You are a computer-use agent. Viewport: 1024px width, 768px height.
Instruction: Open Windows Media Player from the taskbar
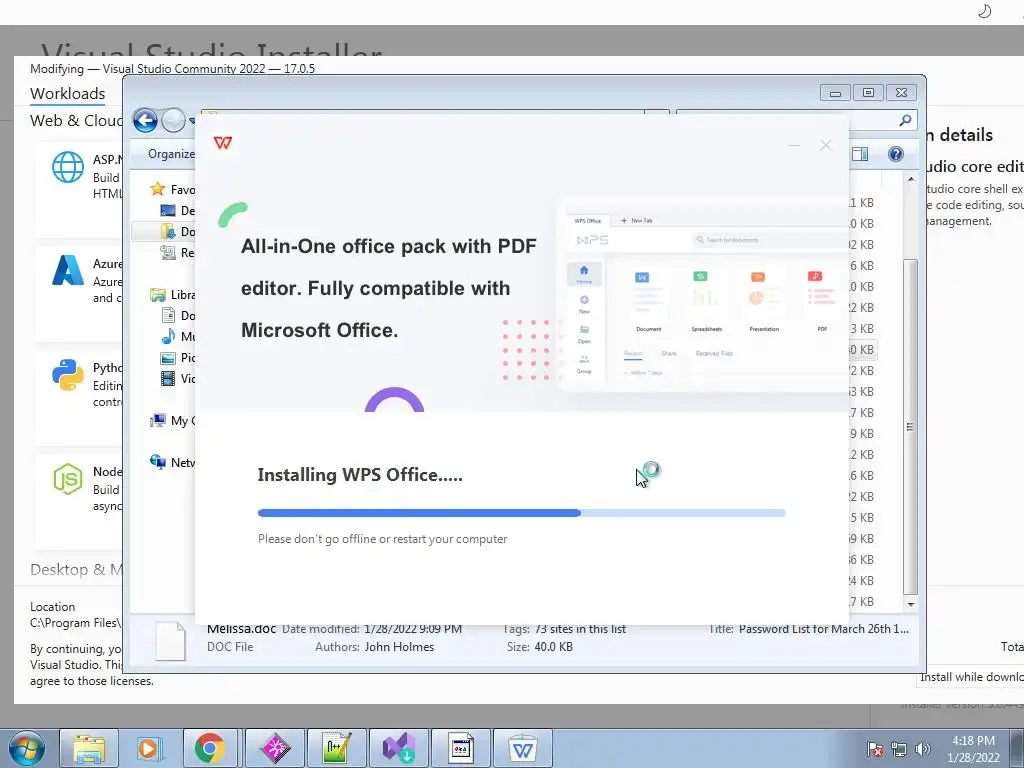click(x=148, y=748)
